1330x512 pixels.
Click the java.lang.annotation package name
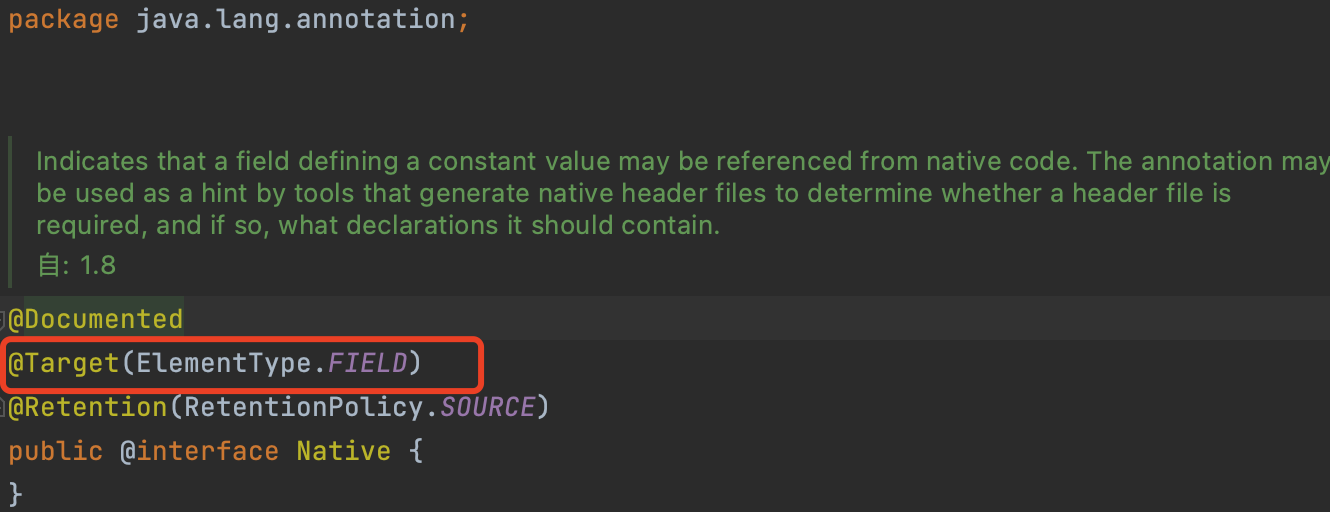(x=295, y=20)
